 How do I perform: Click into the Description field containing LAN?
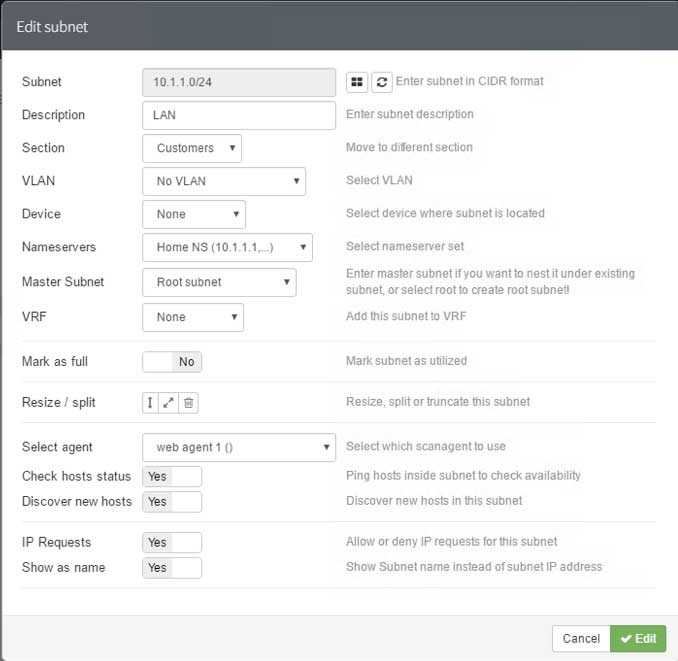pyautogui.click(x=239, y=115)
